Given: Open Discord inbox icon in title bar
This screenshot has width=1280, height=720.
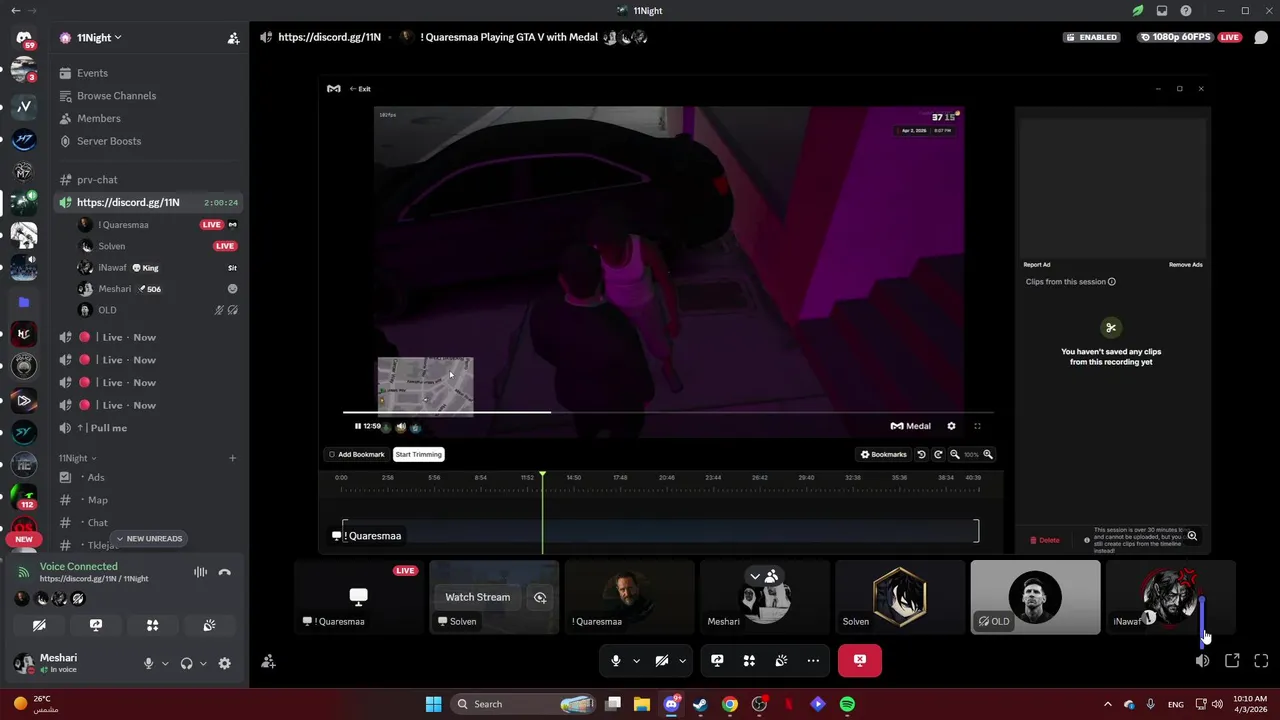Looking at the screenshot, I should (x=1162, y=11).
